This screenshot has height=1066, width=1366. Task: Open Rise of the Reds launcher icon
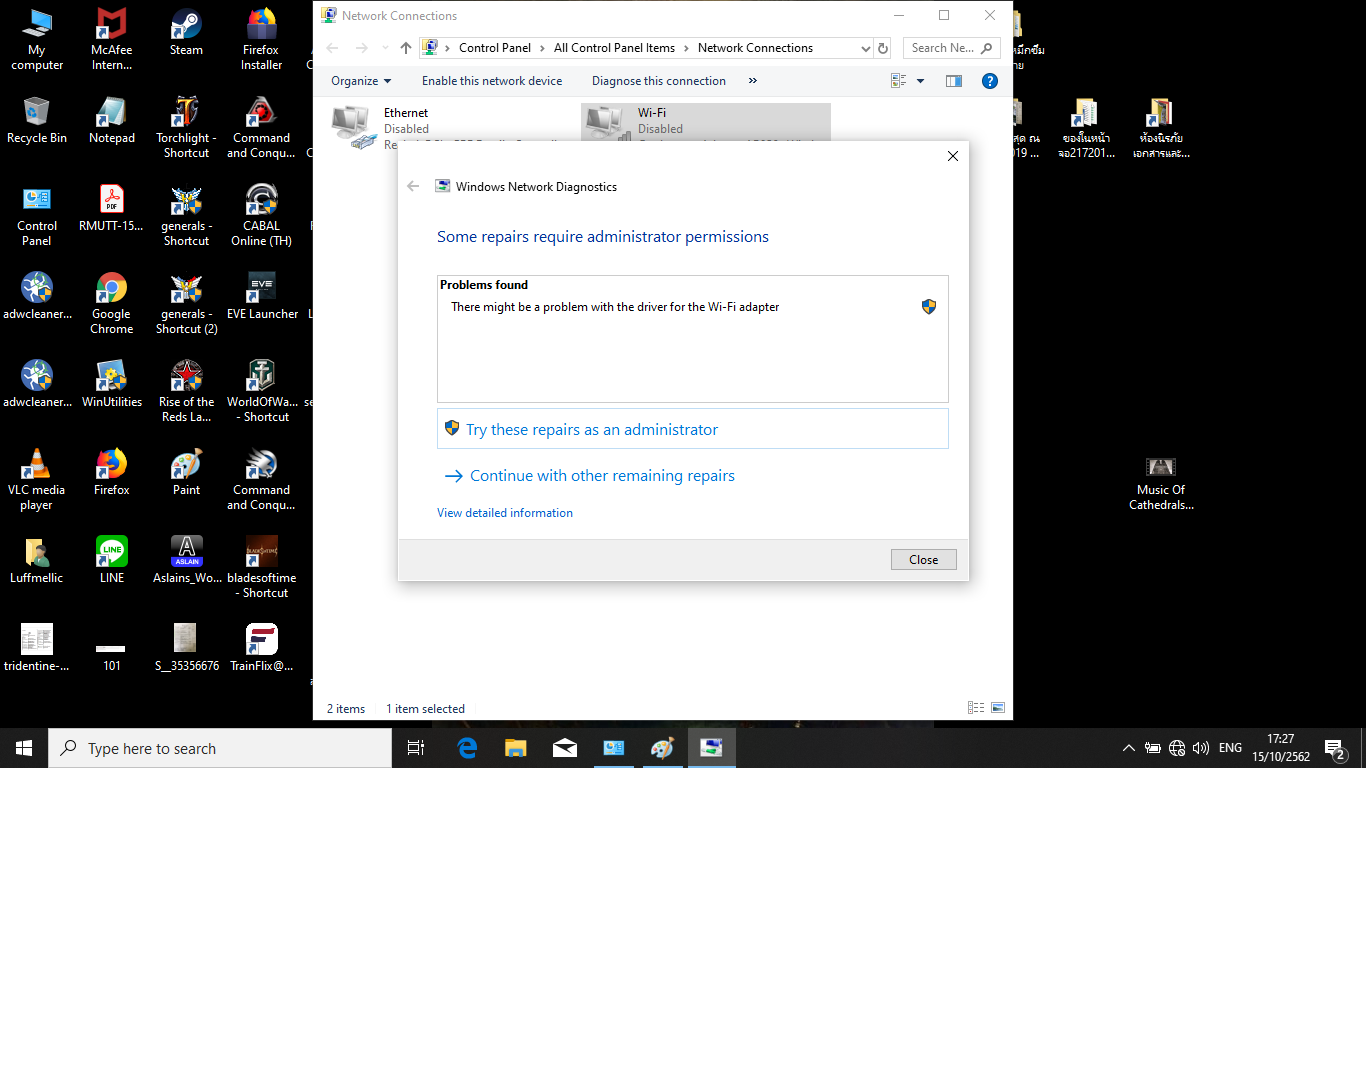[186, 392]
